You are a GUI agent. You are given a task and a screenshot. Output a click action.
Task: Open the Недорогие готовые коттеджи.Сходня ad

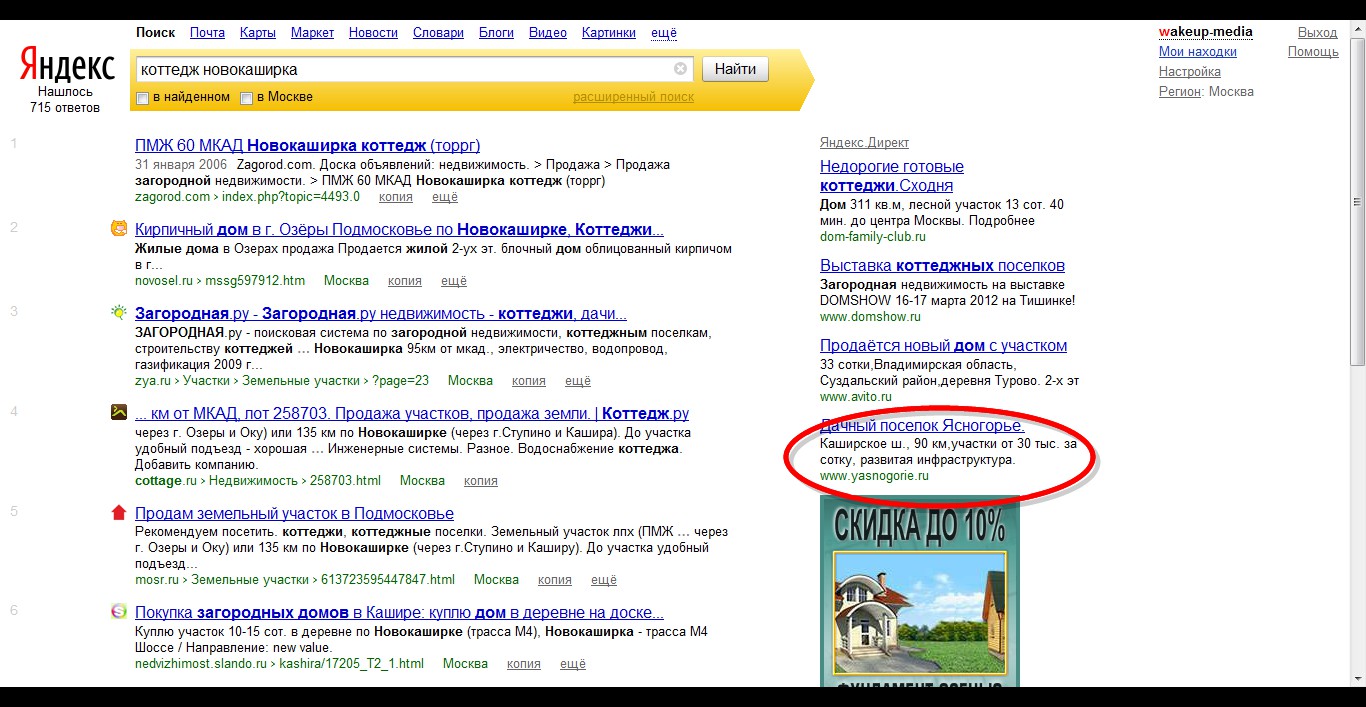[x=891, y=176]
